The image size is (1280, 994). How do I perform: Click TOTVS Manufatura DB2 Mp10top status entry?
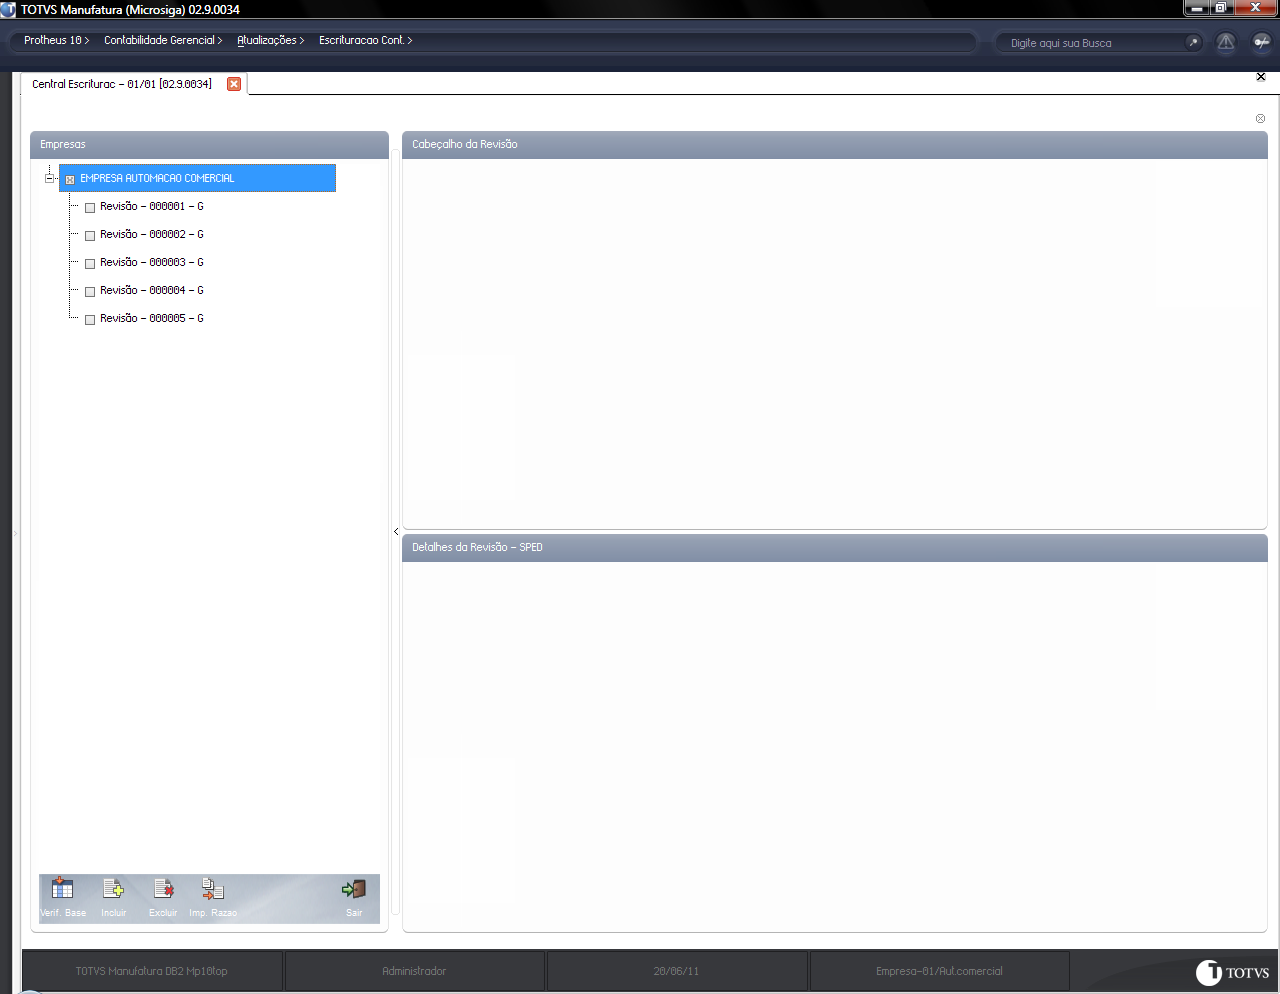pyautogui.click(x=152, y=971)
